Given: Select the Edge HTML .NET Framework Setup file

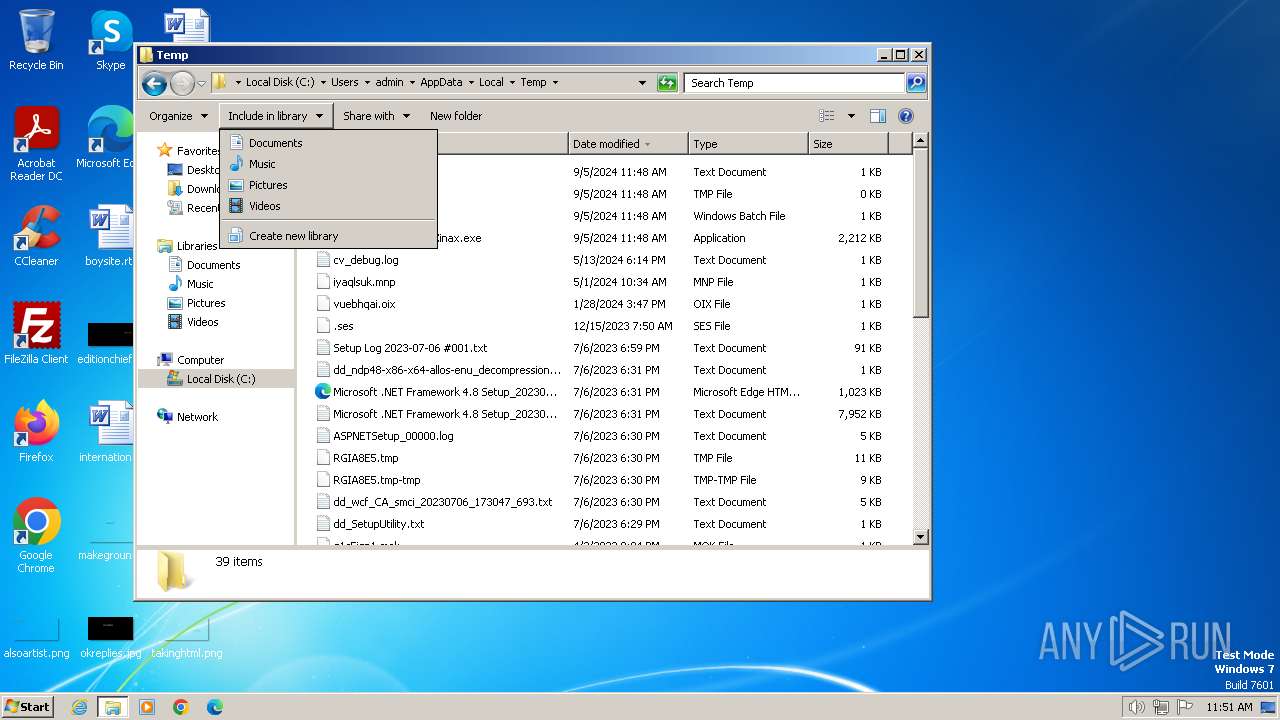Looking at the screenshot, I should click(445, 392).
